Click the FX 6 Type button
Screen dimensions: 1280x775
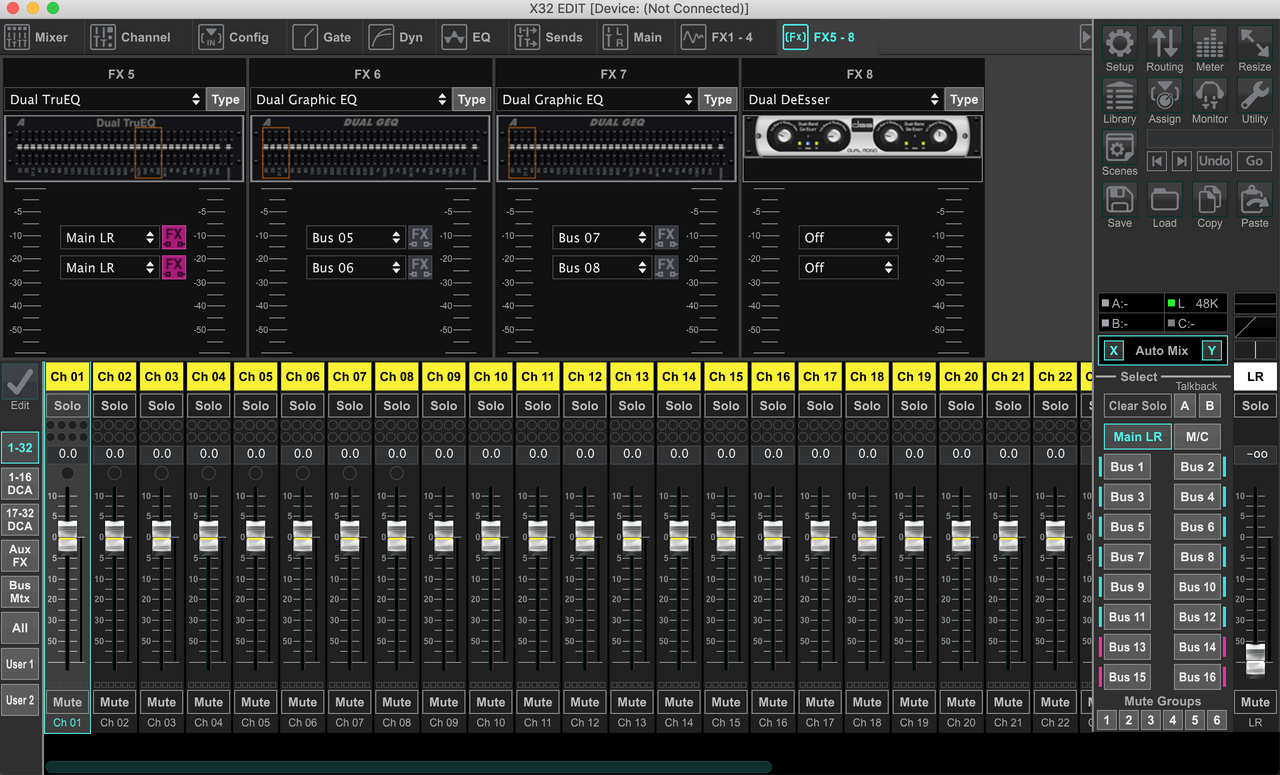[472, 99]
